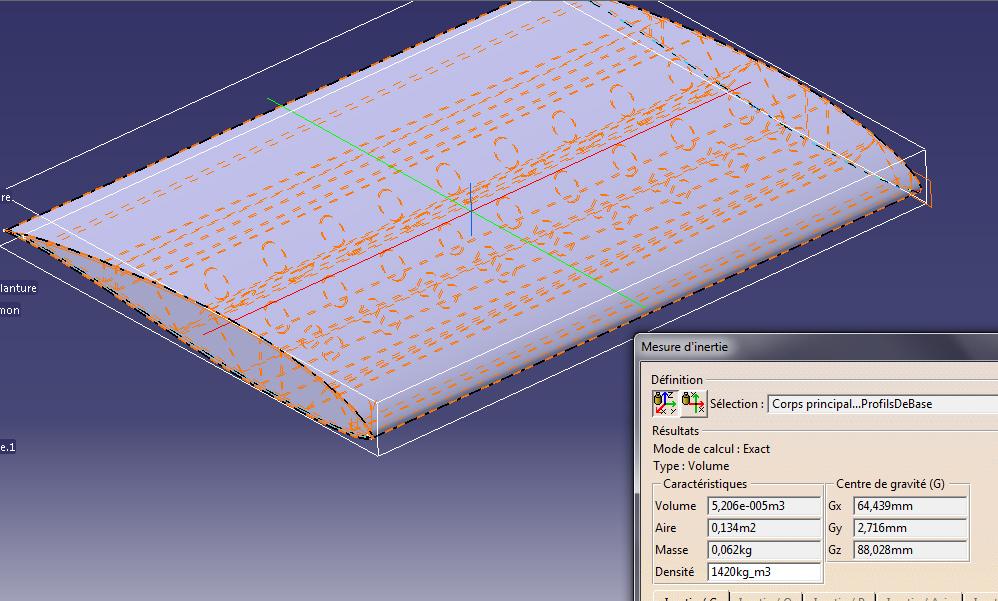Screen dimensions: 998x601
Task: Click the Gz value 88,028mm
Action: (x=910, y=549)
